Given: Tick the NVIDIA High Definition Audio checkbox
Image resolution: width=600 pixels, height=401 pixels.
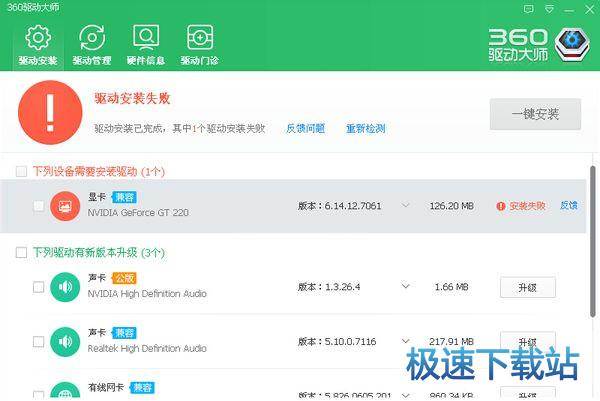Looking at the screenshot, I should 39,287.
